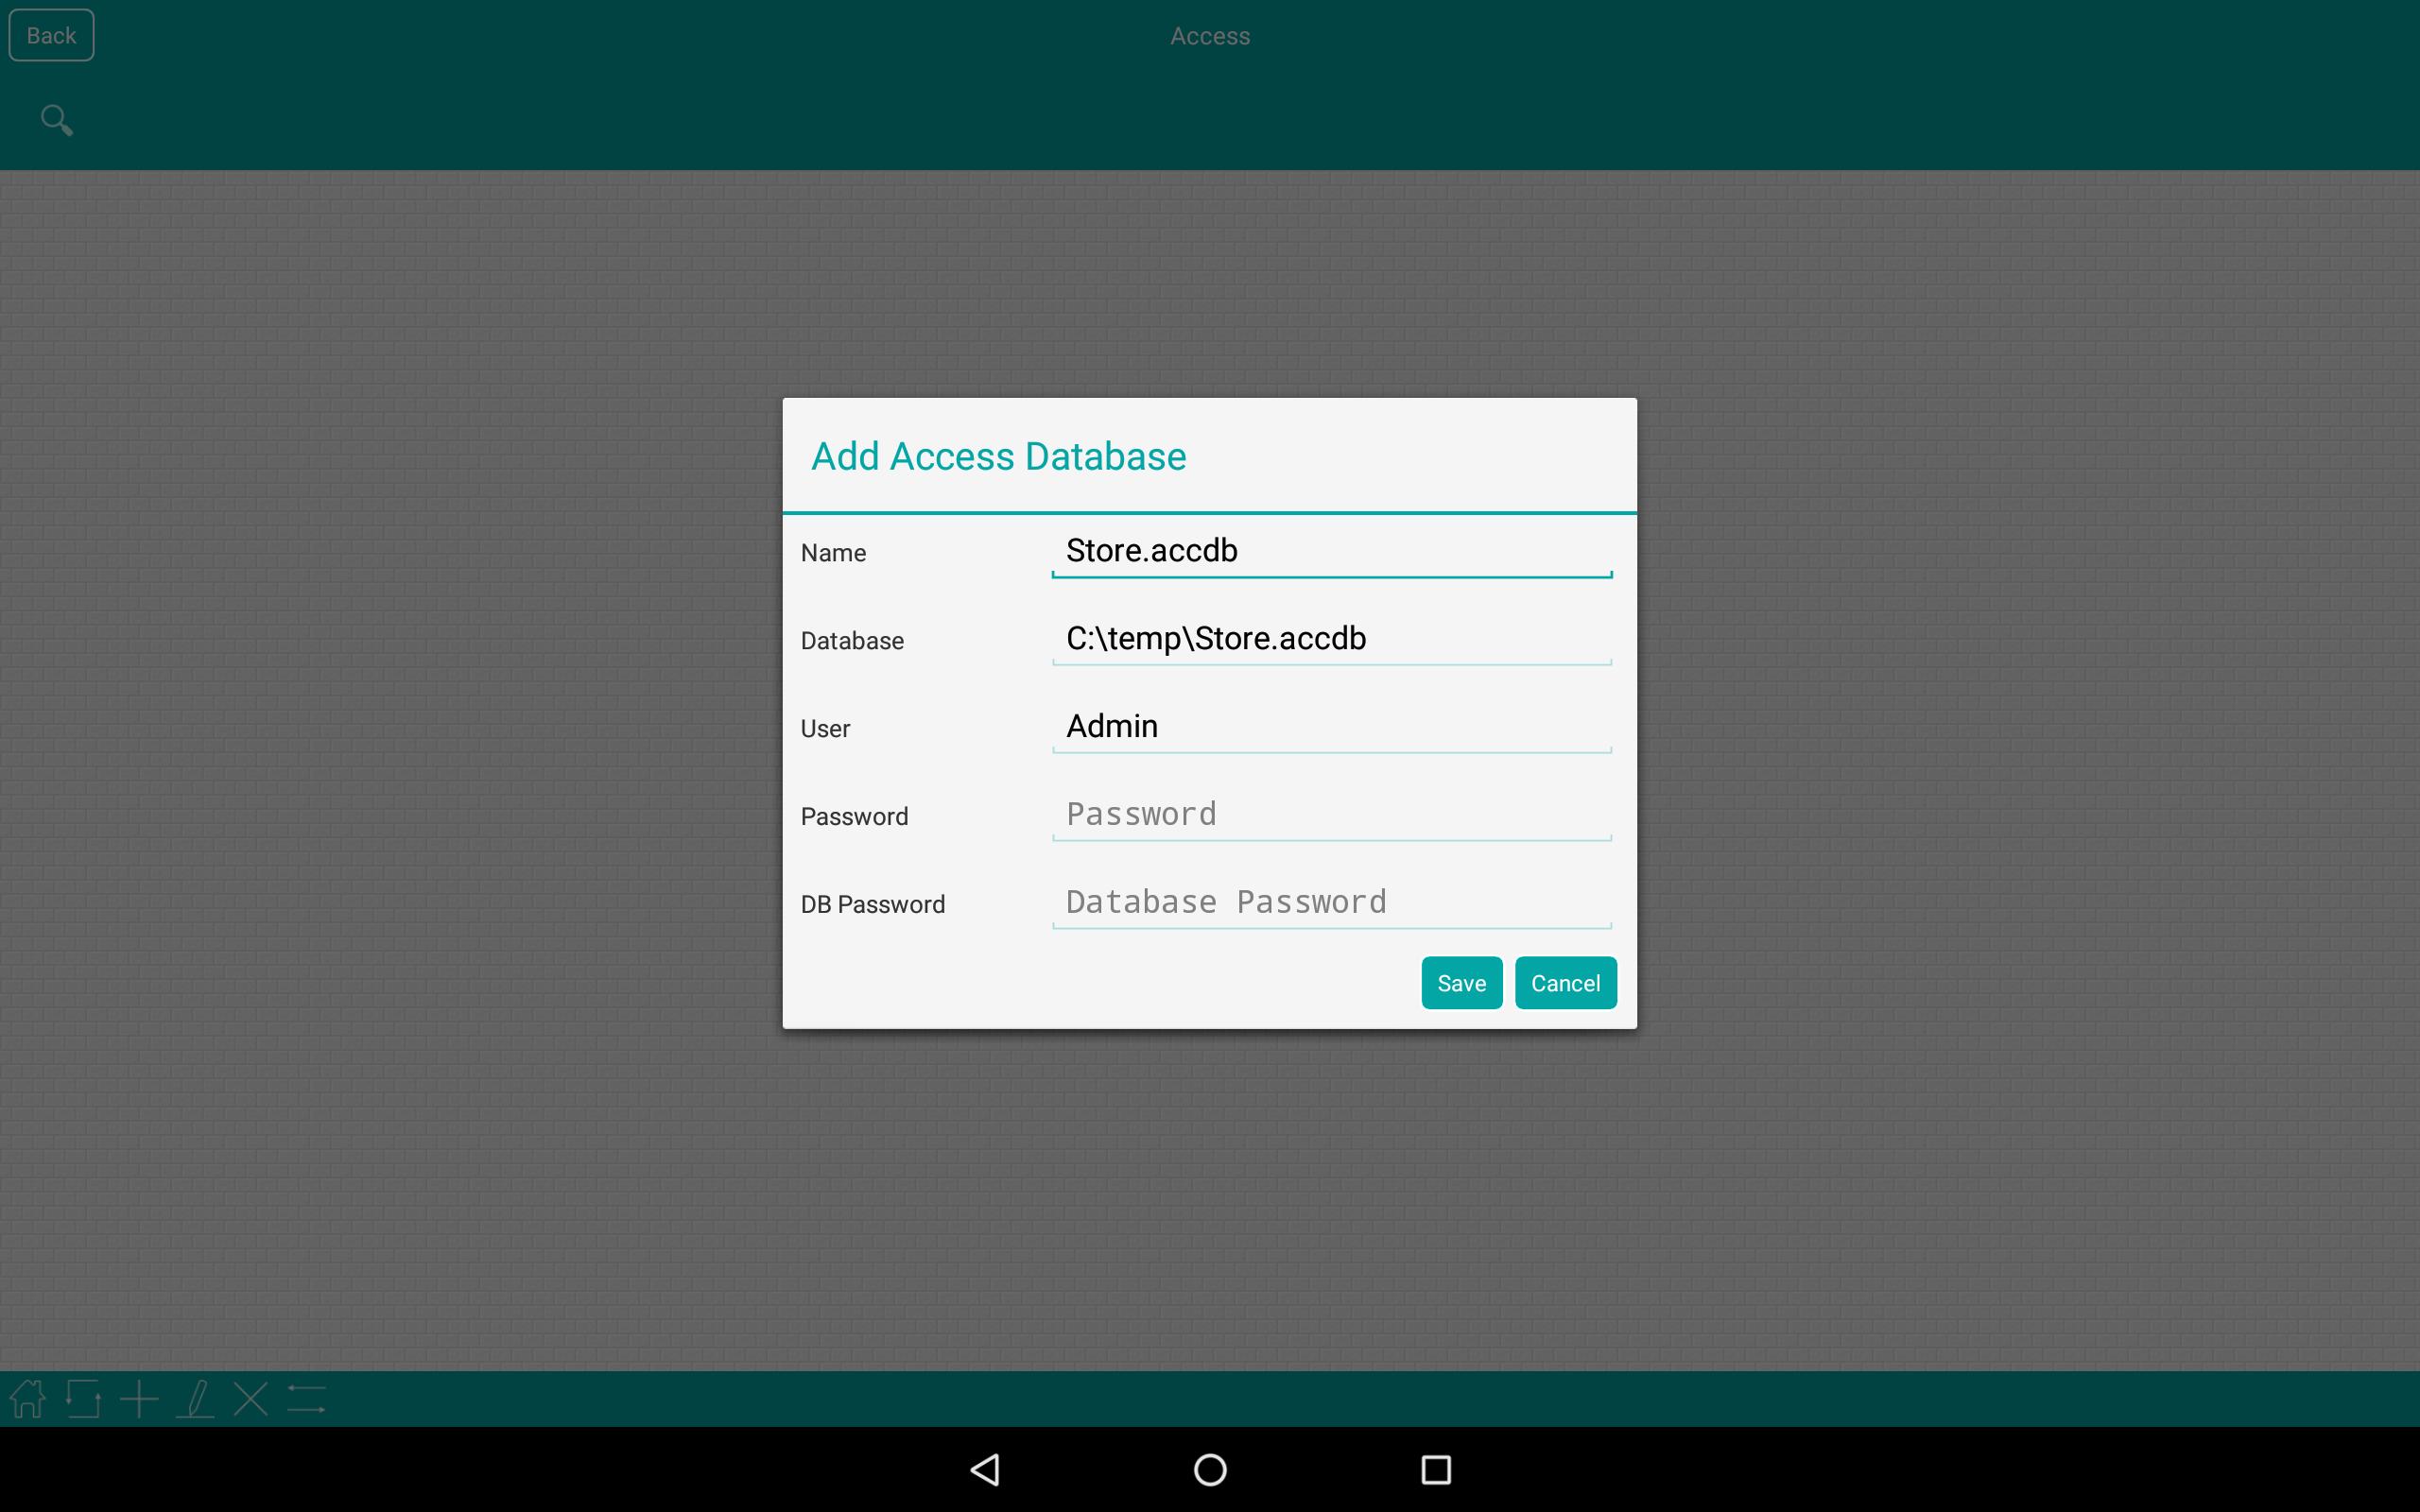The height and width of the screenshot is (1512, 2420).
Task: Focus the Name field containing Store.accdb
Action: pos(1331,551)
